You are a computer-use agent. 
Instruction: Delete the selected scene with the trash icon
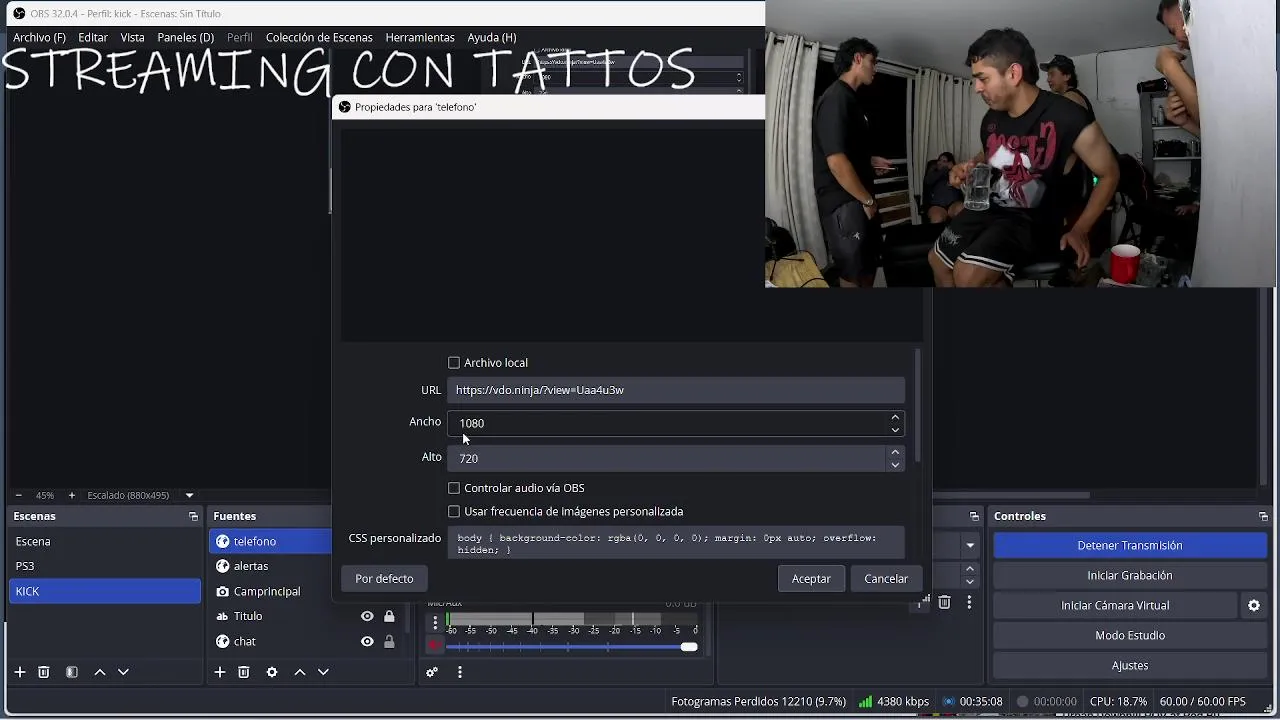click(44, 672)
